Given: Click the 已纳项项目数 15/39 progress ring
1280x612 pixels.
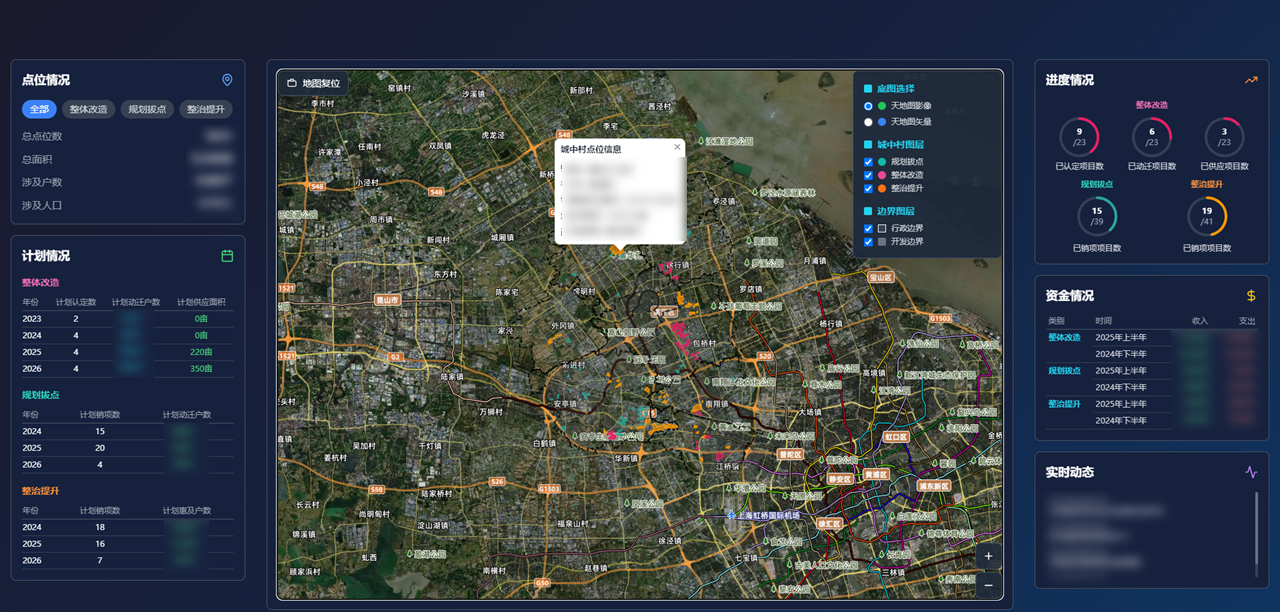Looking at the screenshot, I should click(x=1097, y=216).
